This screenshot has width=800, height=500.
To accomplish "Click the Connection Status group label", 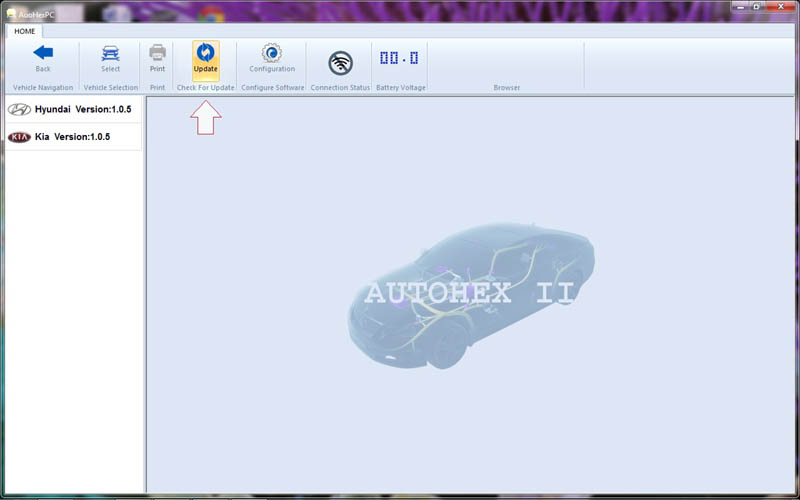I will pos(340,88).
